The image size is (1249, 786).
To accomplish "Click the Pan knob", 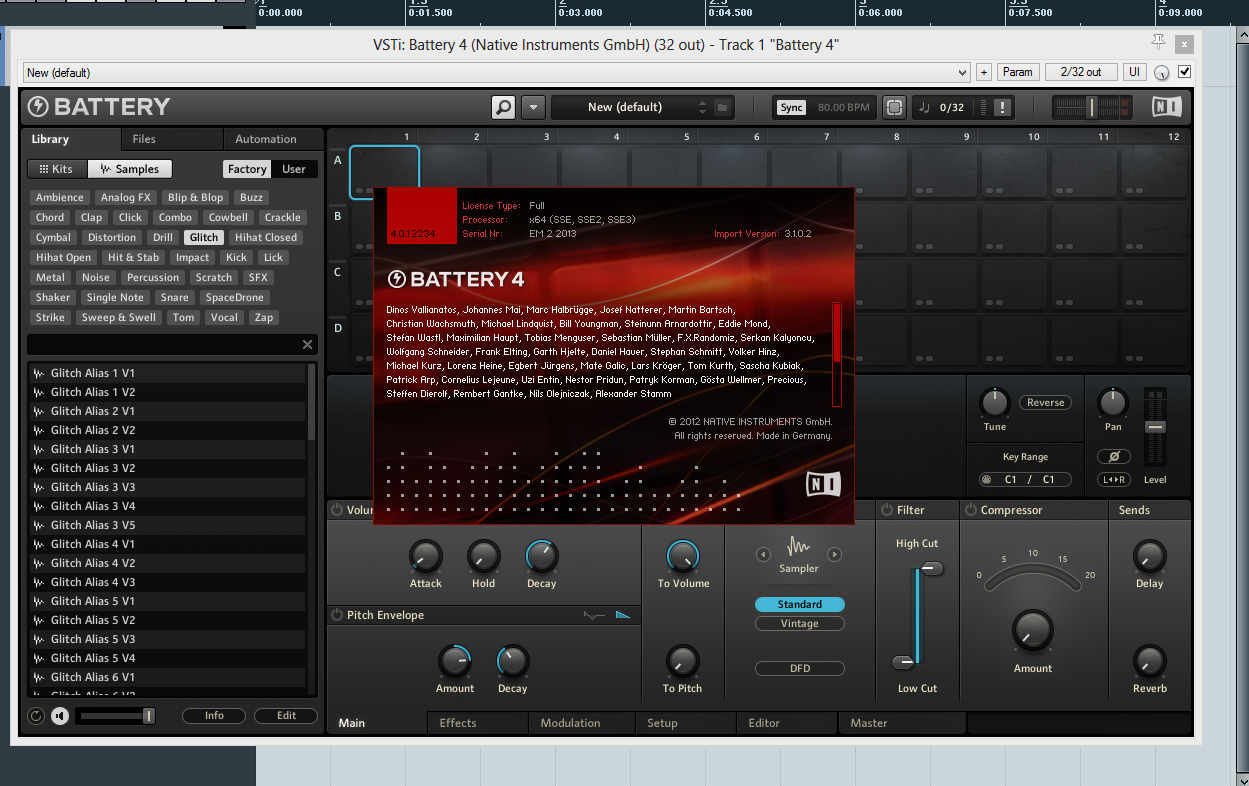I will [1113, 403].
